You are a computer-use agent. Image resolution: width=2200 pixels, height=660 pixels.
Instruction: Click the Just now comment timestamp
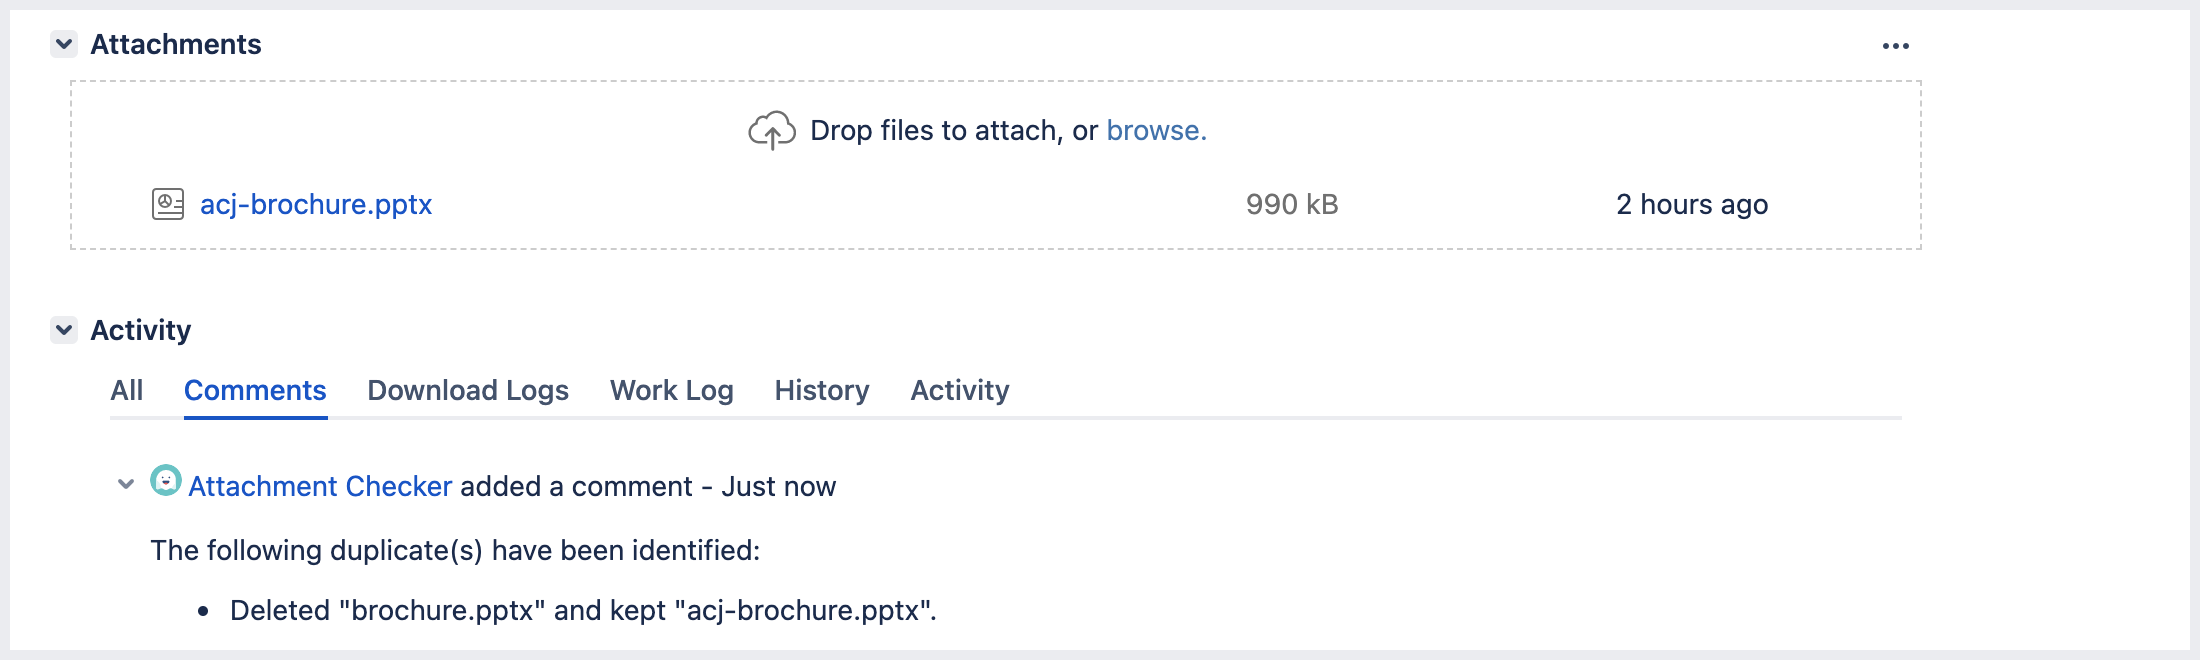click(777, 485)
